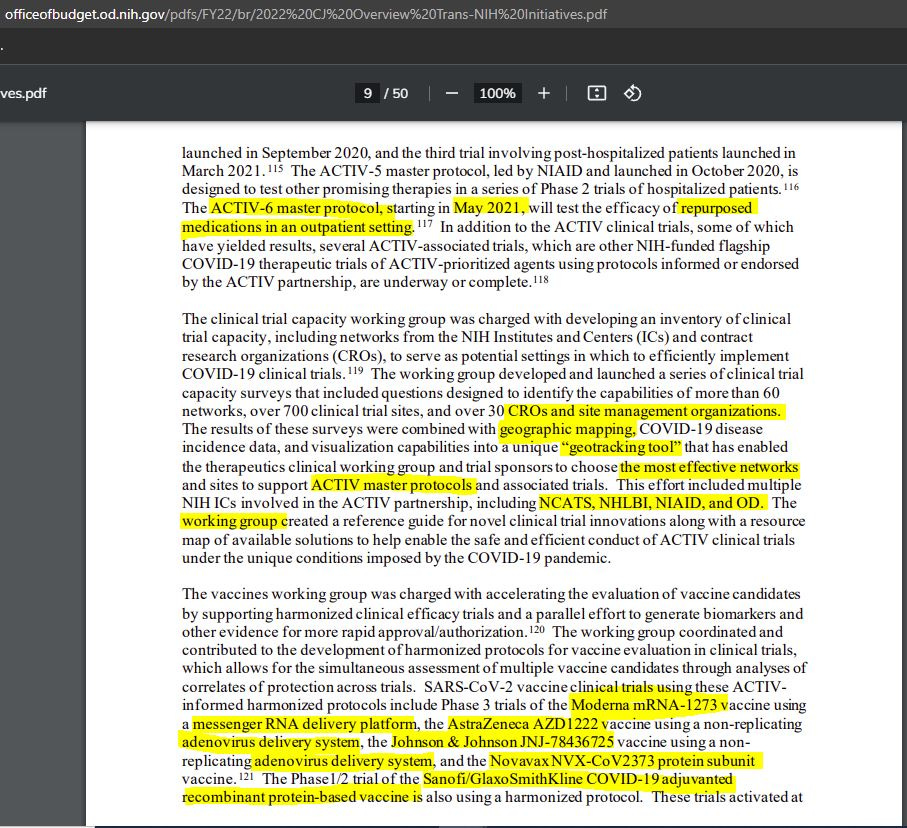
Task: Click footnote reference 116
Action: pyautogui.click(x=791, y=186)
